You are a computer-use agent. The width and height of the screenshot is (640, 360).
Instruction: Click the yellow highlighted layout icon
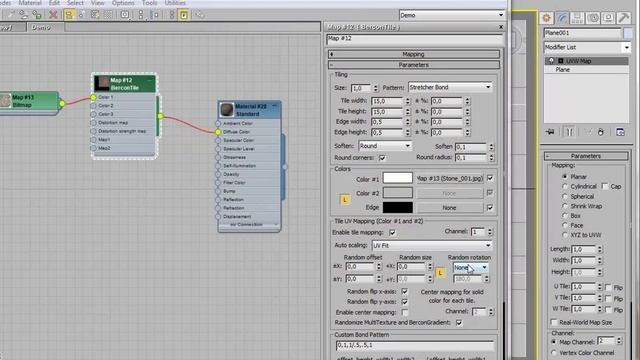(69, 15)
